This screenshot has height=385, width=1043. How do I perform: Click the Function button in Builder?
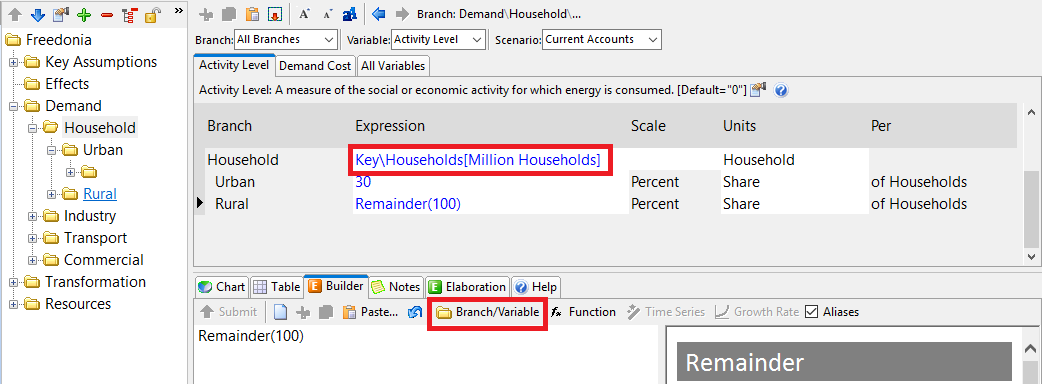(x=583, y=312)
